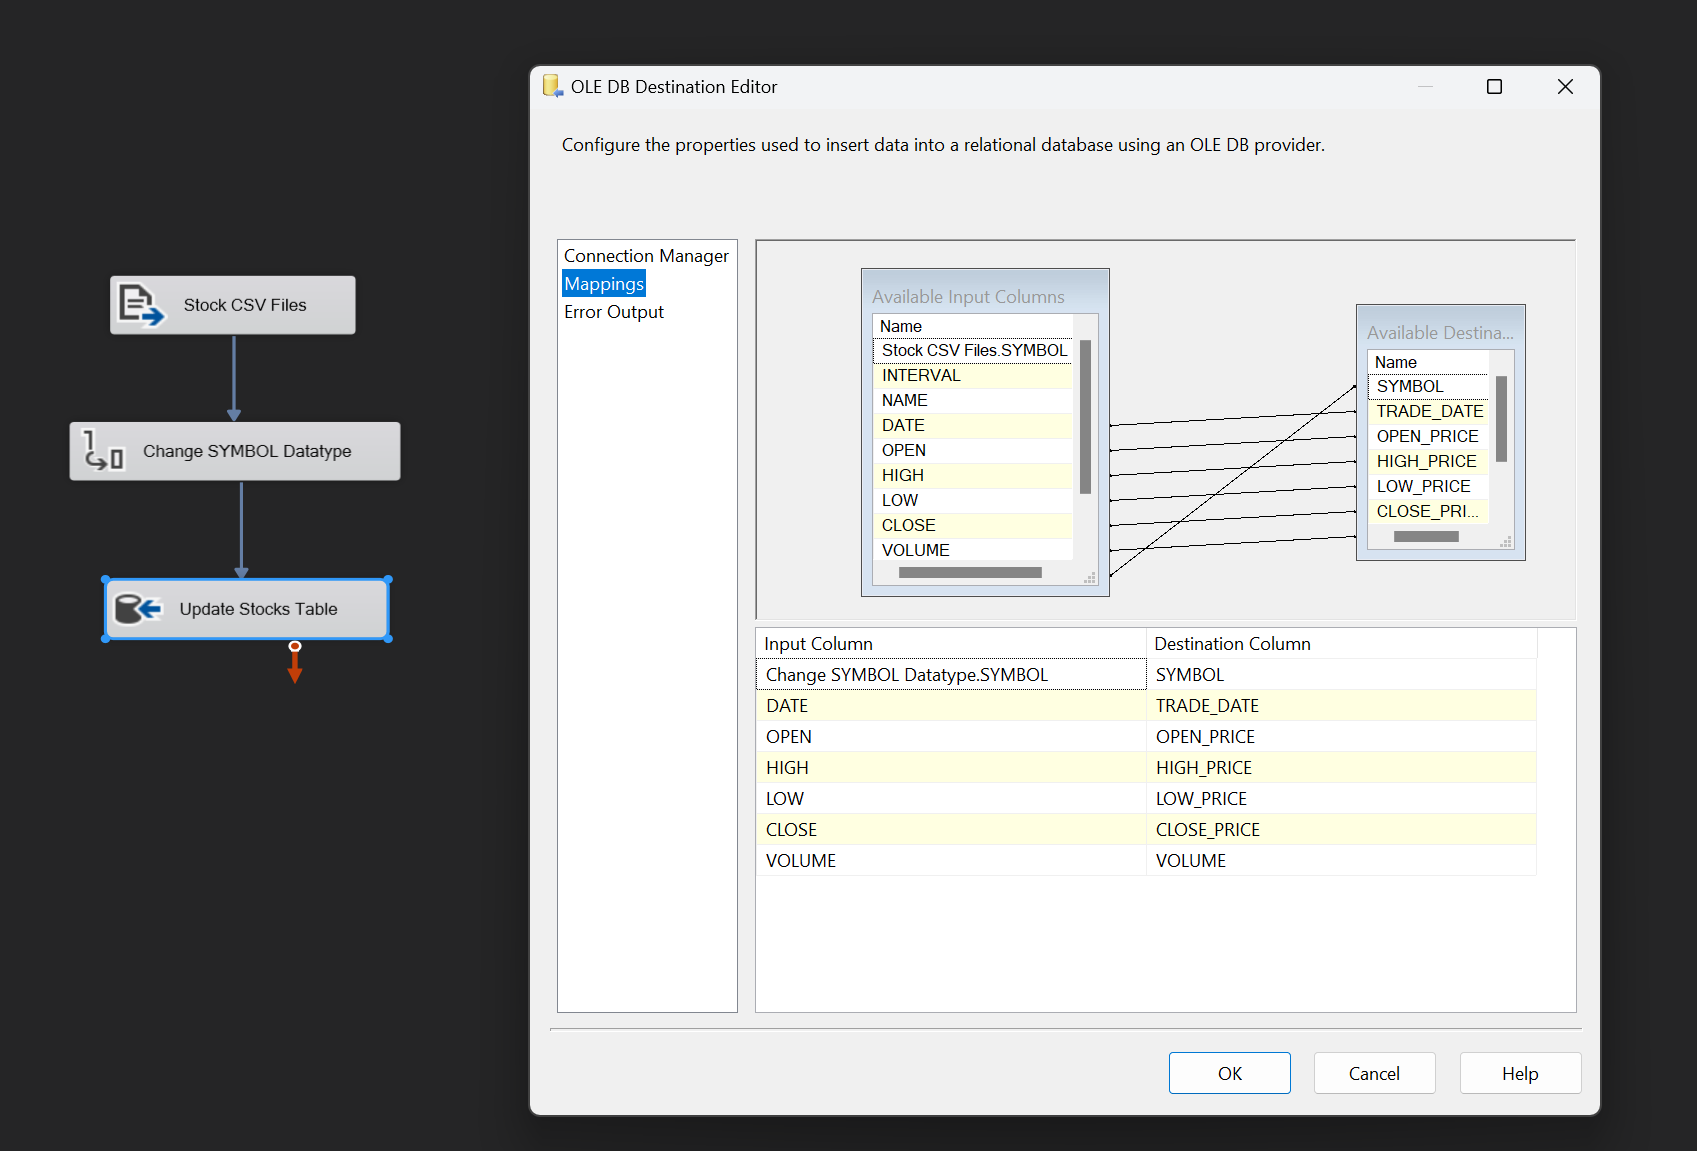1697x1151 pixels.
Task: Click the Update Stocks Table destination icon
Action: [138, 609]
